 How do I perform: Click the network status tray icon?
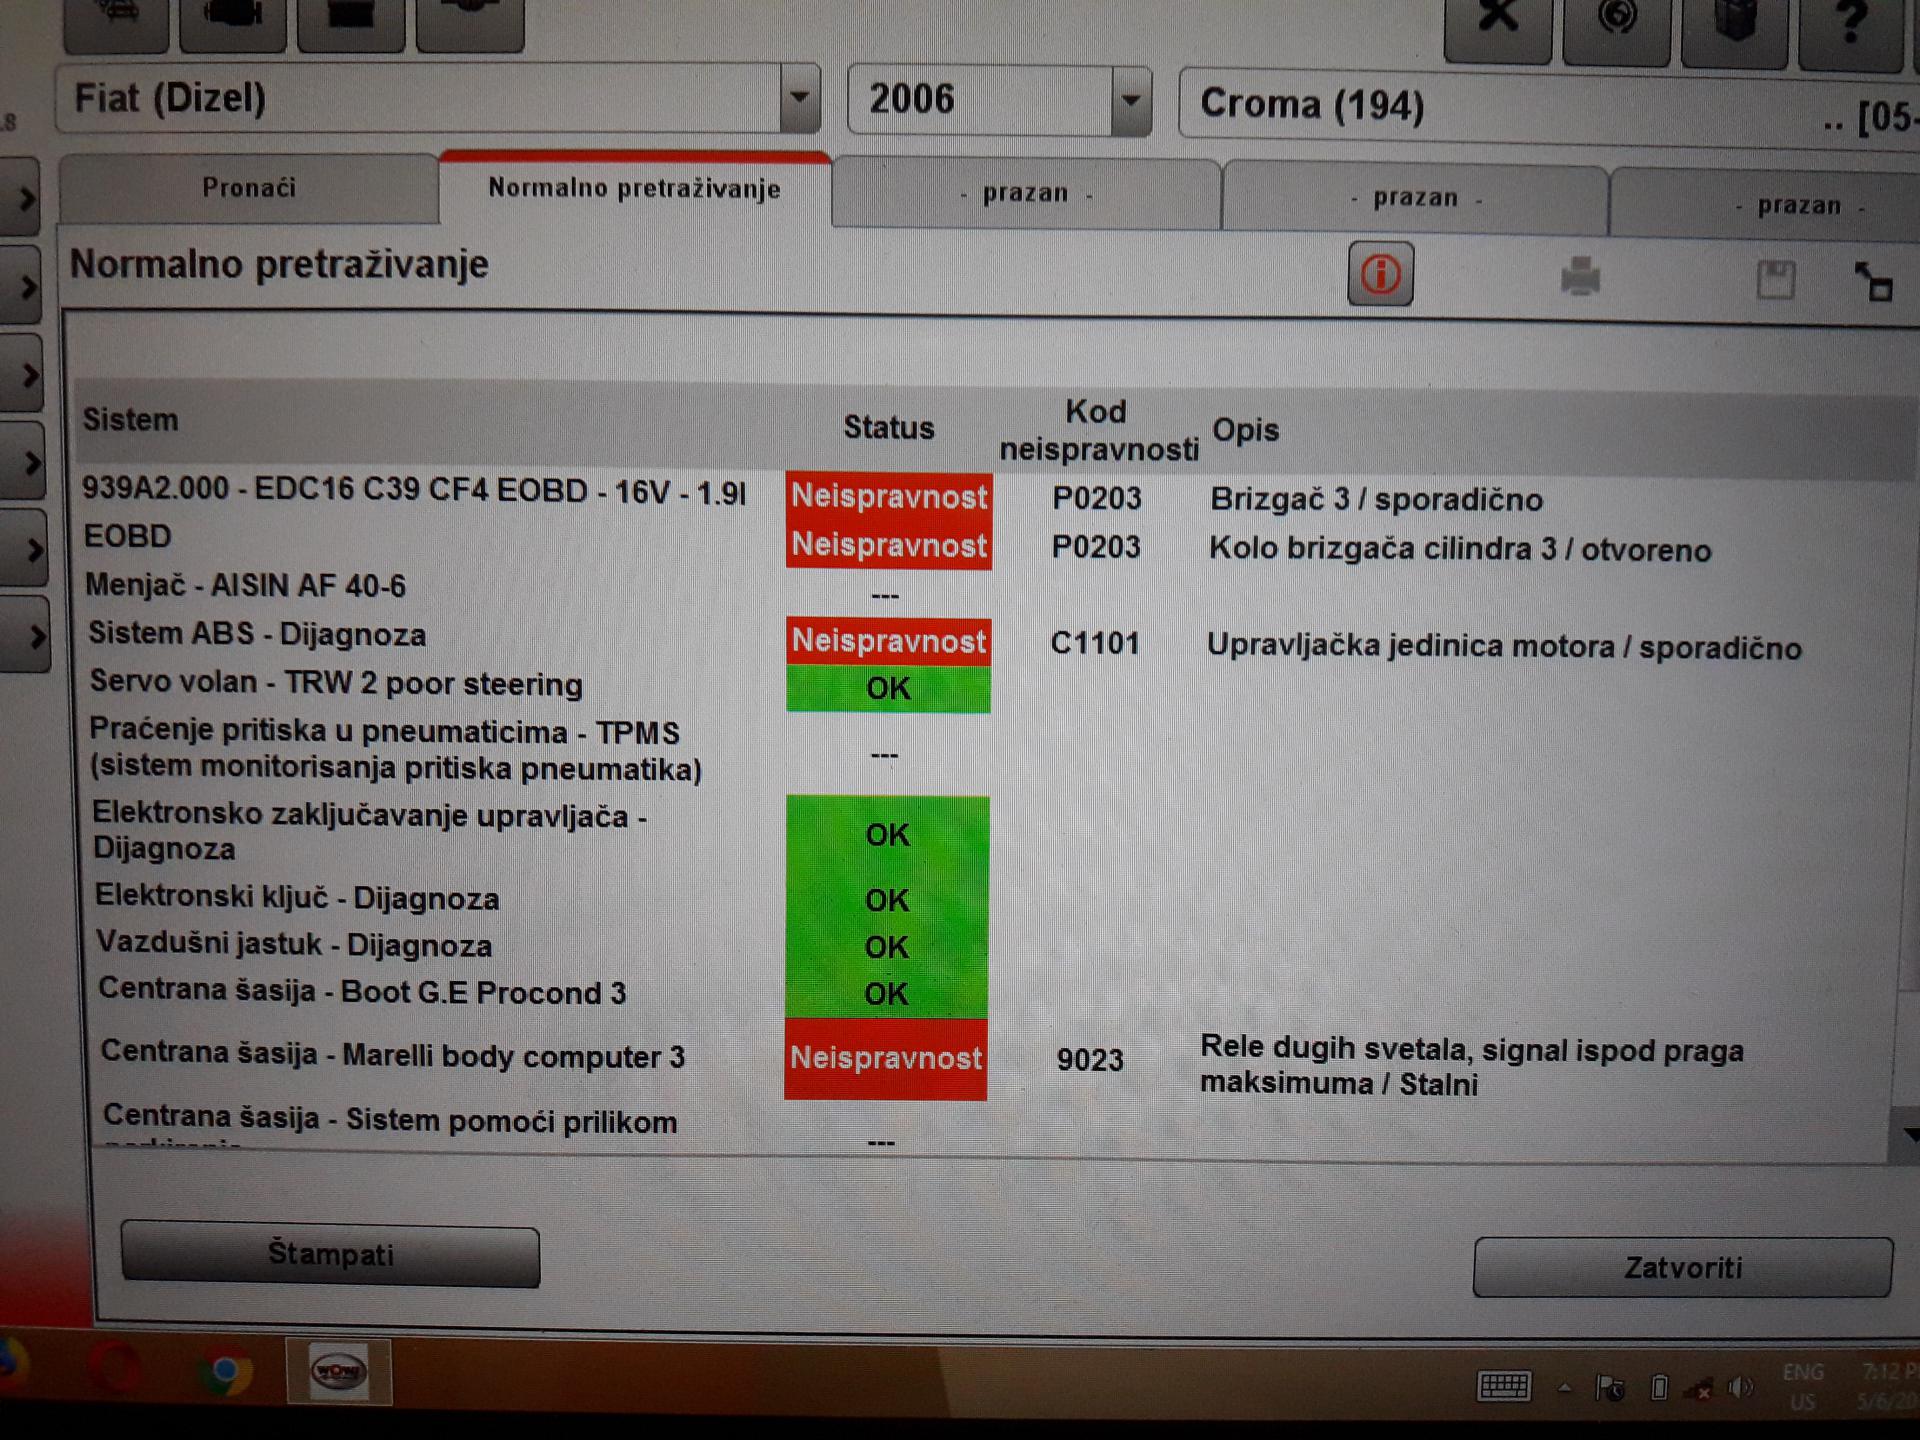(x=1698, y=1388)
